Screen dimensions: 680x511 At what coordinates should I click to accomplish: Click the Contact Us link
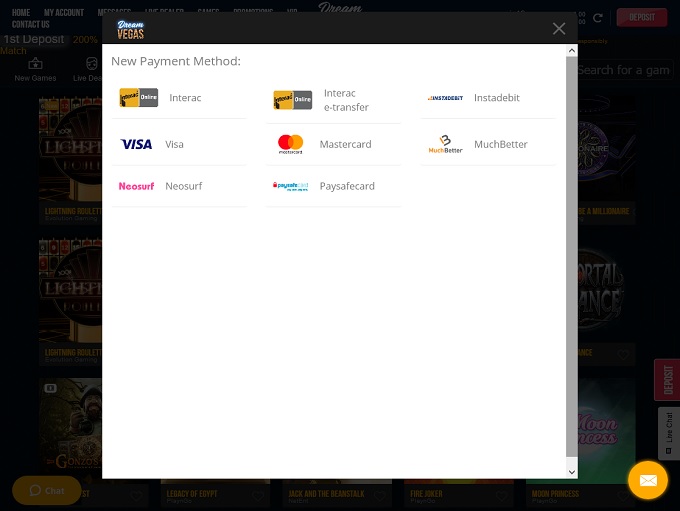click(31, 25)
